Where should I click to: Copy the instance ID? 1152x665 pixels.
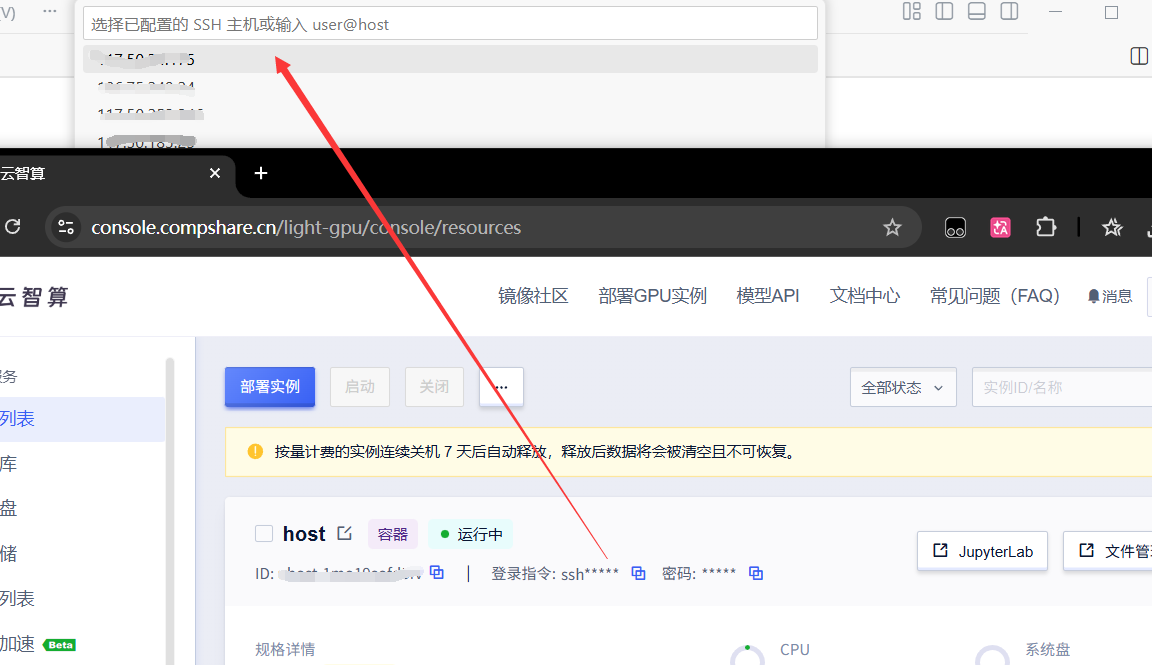(436, 573)
